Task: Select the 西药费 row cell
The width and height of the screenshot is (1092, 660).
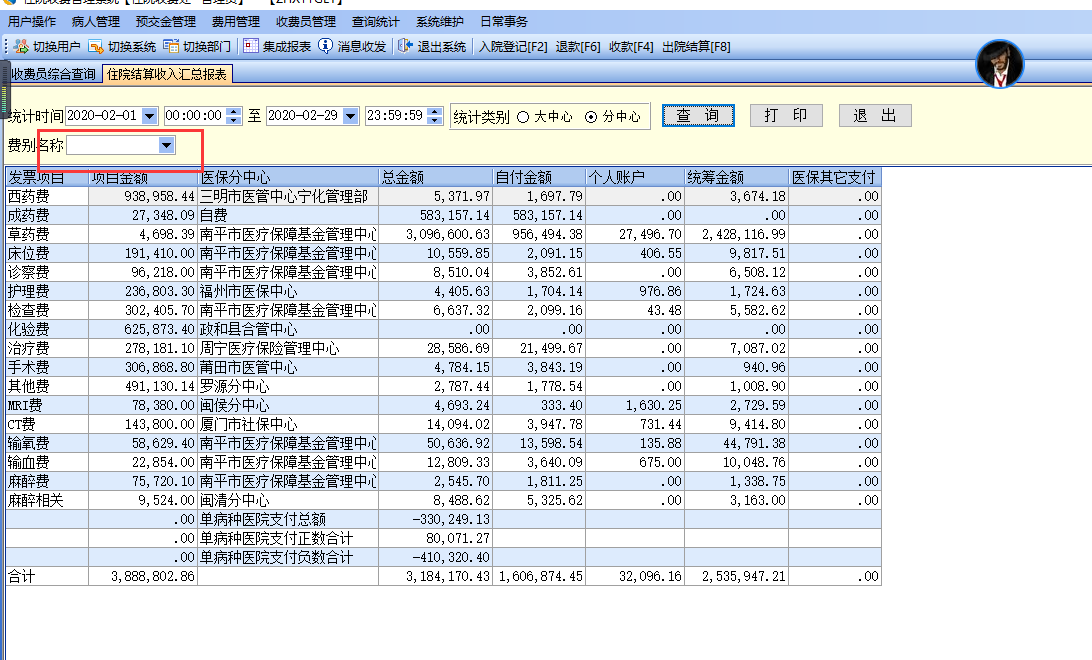Action: pos(47,196)
